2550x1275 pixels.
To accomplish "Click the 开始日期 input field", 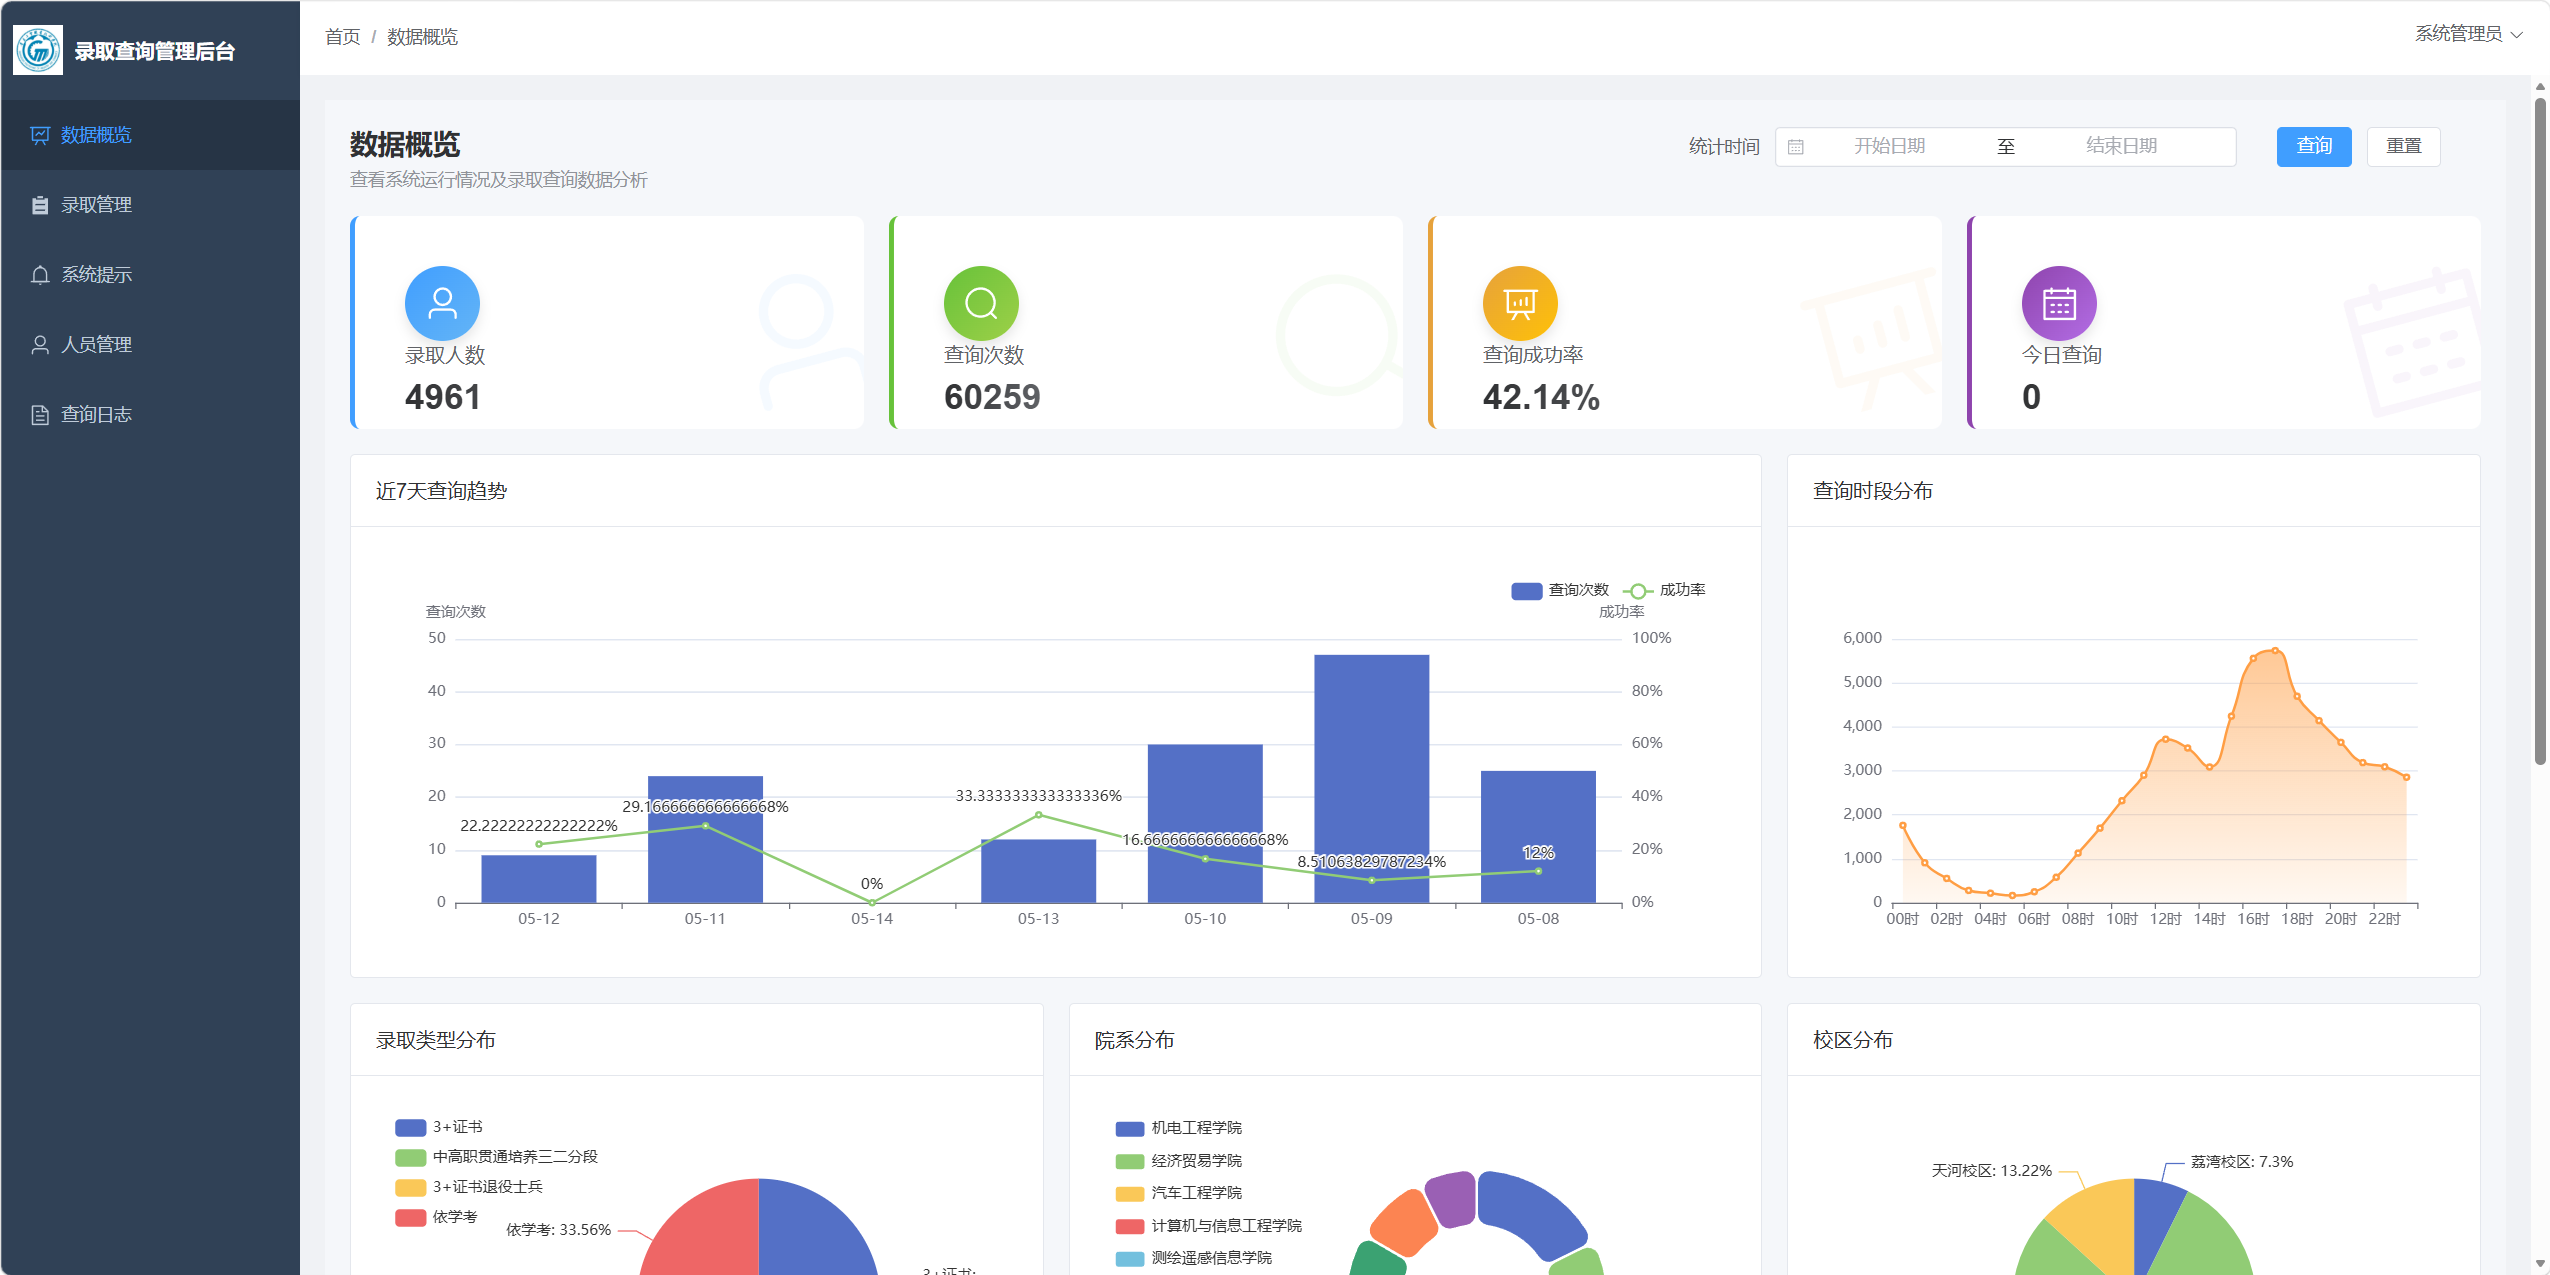I will point(1889,146).
